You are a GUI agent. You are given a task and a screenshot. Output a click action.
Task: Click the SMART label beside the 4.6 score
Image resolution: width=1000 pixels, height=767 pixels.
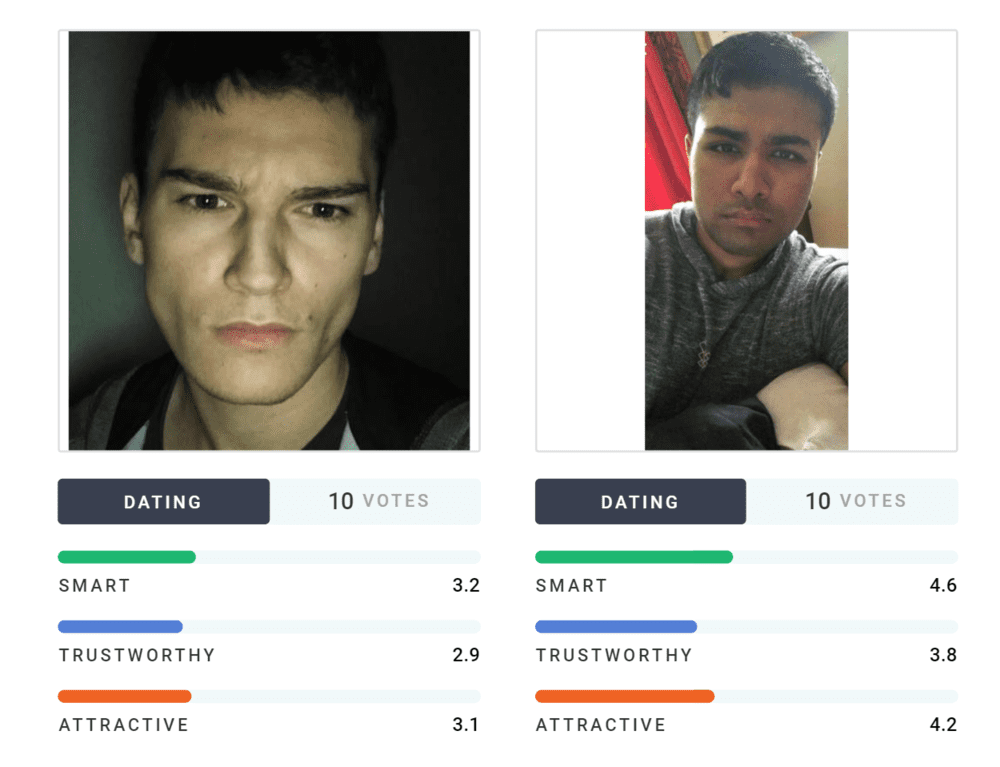pos(572,586)
